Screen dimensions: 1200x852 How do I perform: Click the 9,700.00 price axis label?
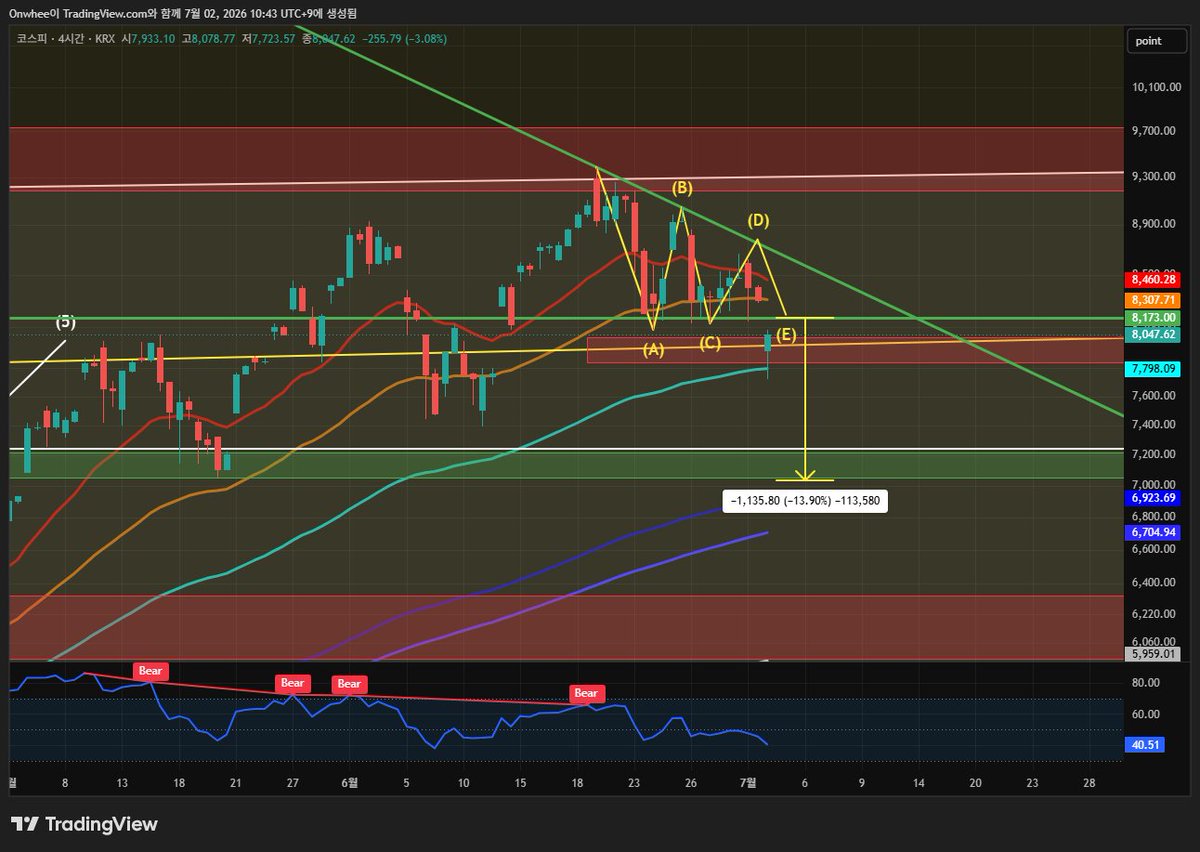tap(1154, 131)
